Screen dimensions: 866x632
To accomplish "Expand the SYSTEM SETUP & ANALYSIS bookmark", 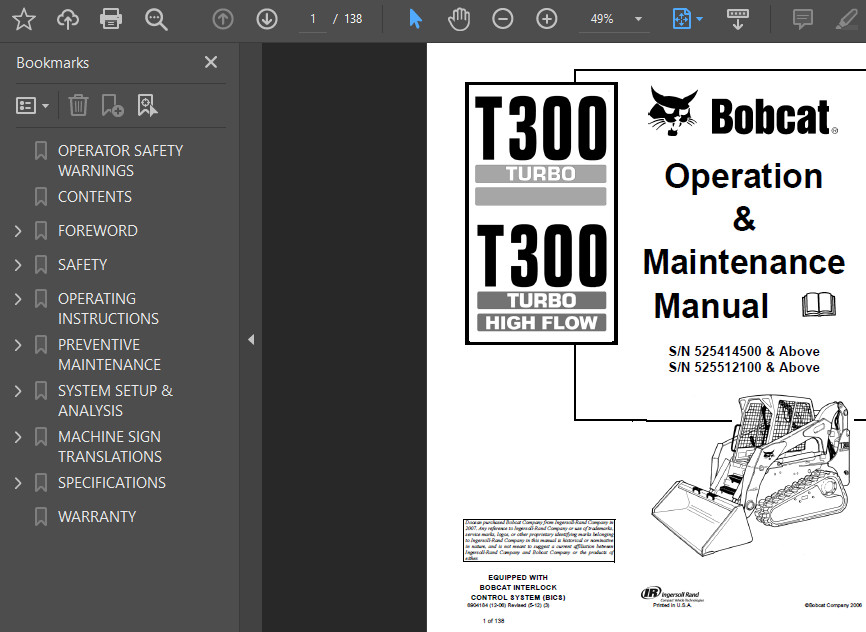I will 18,391.
